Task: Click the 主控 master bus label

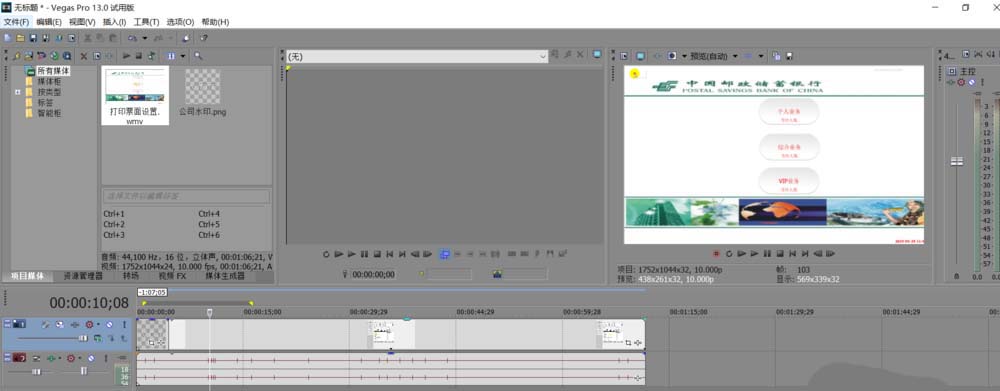Action: (x=968, y=72)
